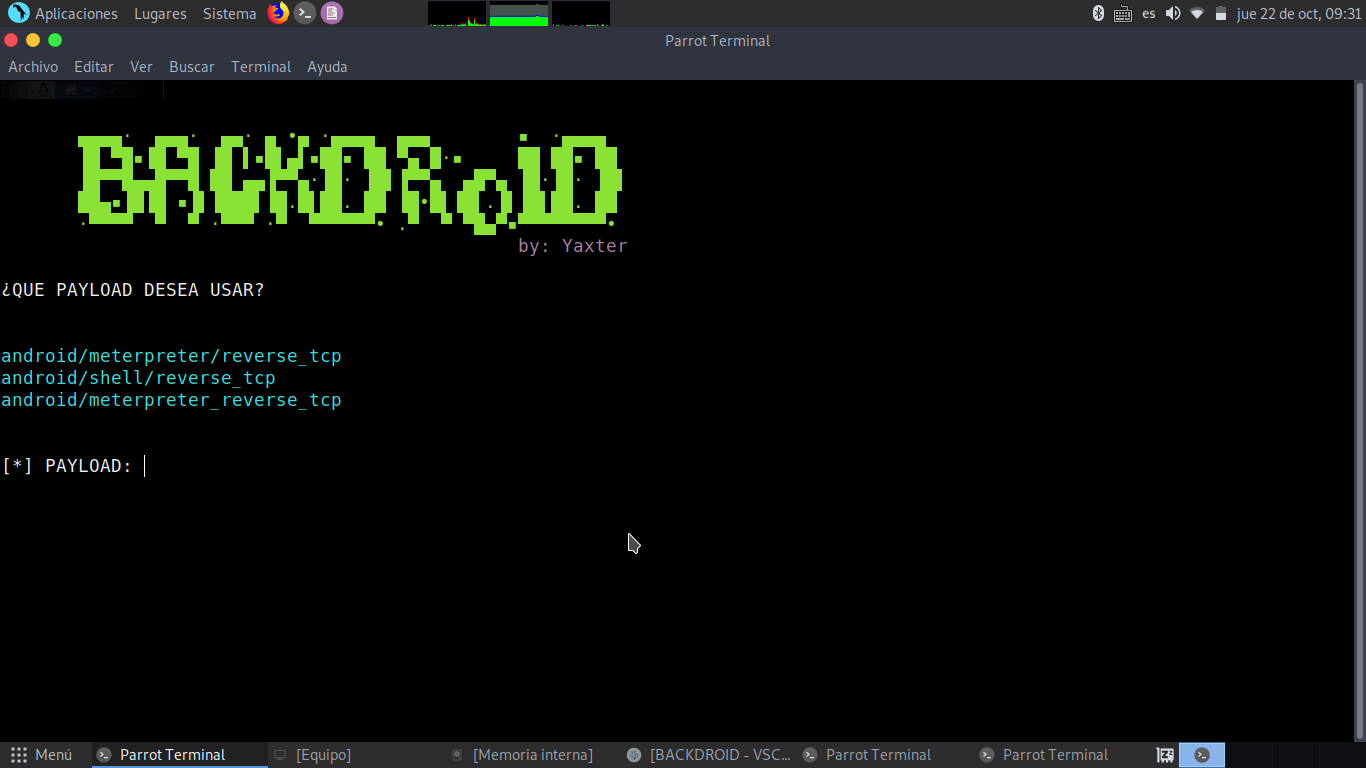Open the Wi-Fi network icon
1366x768 pixels.
click(x=1197, y=13)
